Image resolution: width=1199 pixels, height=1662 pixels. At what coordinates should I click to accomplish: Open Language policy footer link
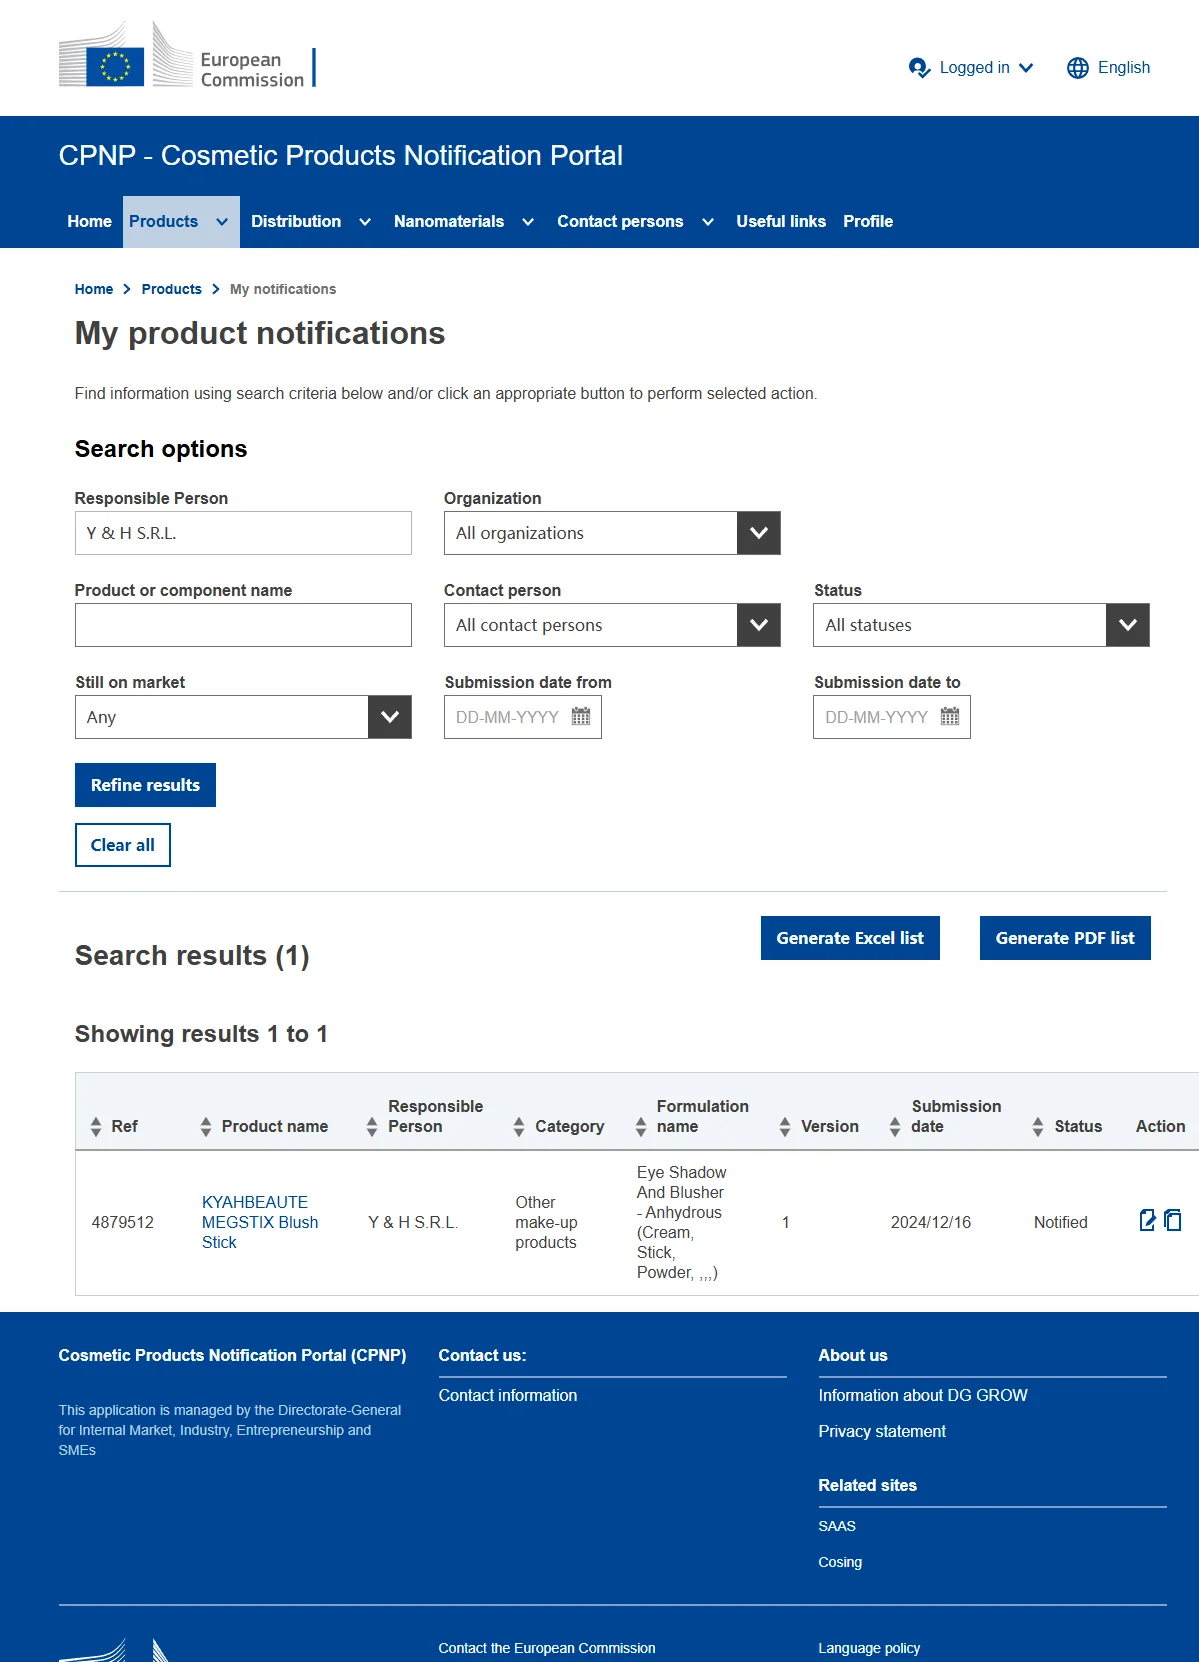coord(869,1648)
